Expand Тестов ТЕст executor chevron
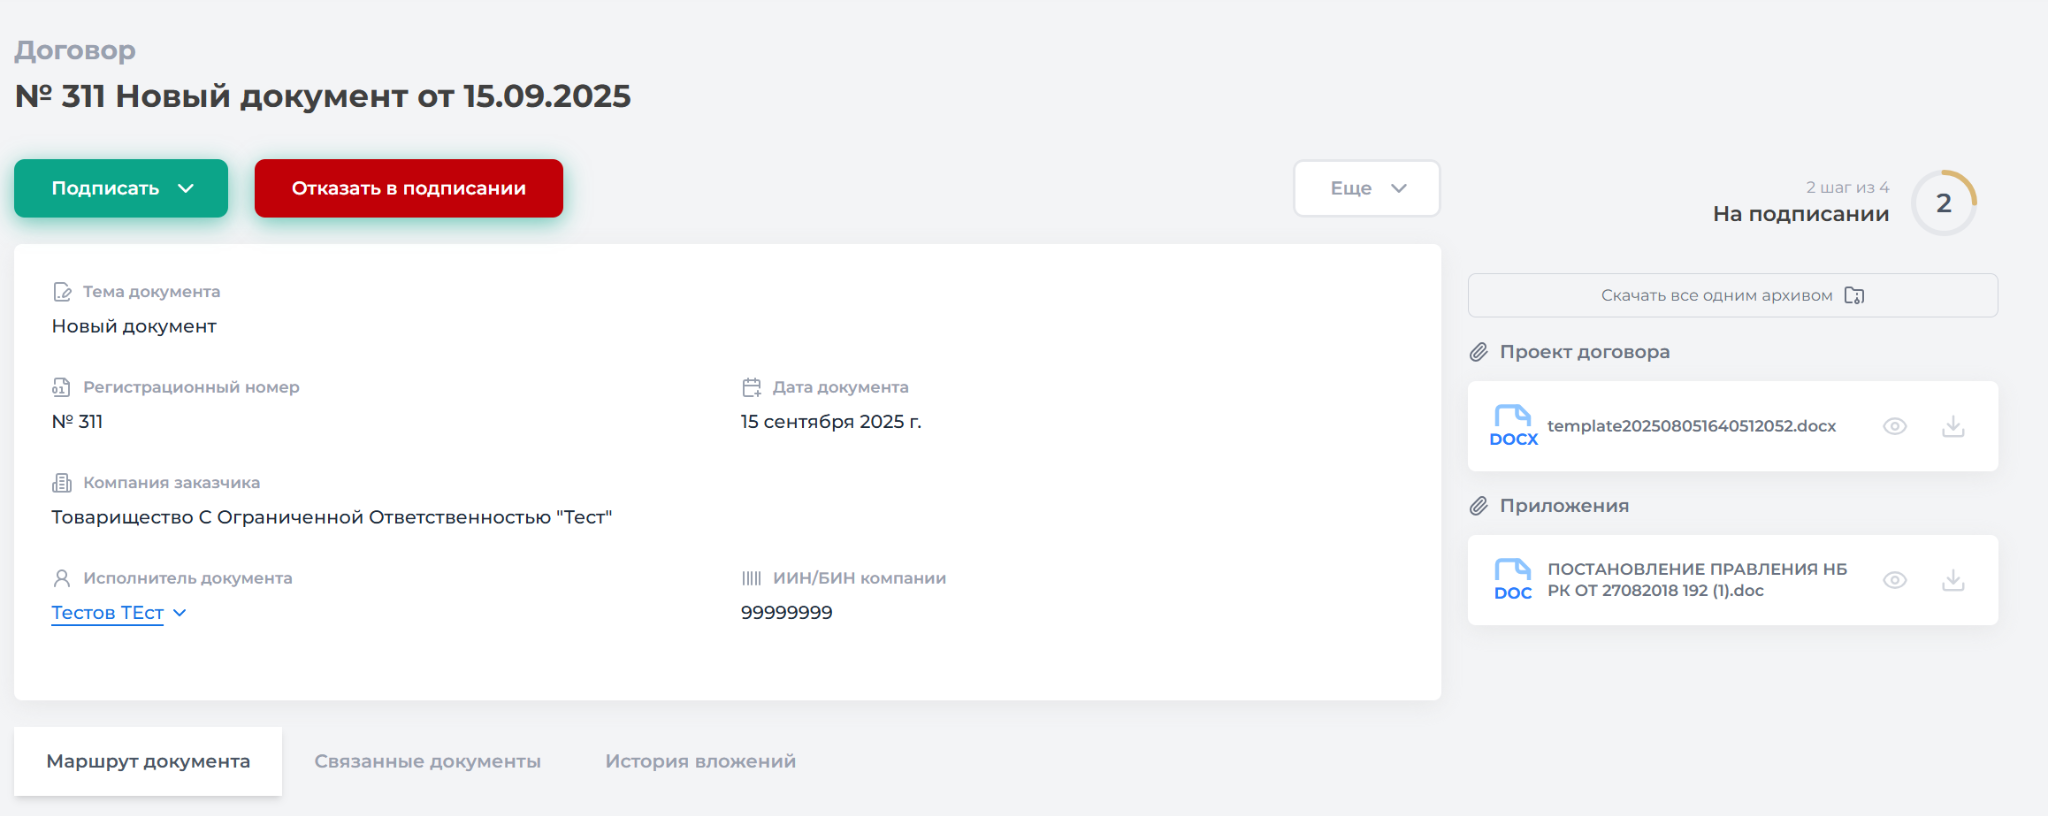The width and height of the screenshot is (2048, 816). click(180, 613)
